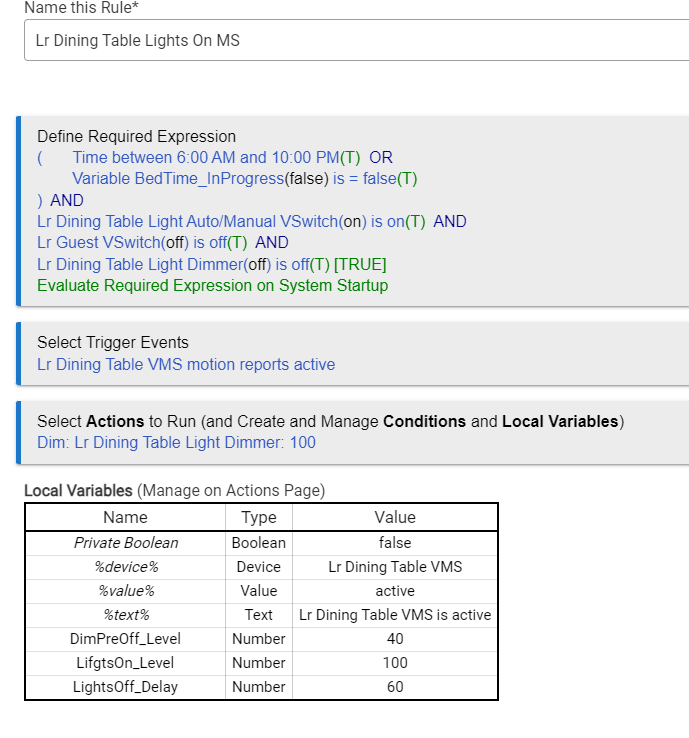
Task: Select the Private Boolean variable row
Action: coord(126,542)
